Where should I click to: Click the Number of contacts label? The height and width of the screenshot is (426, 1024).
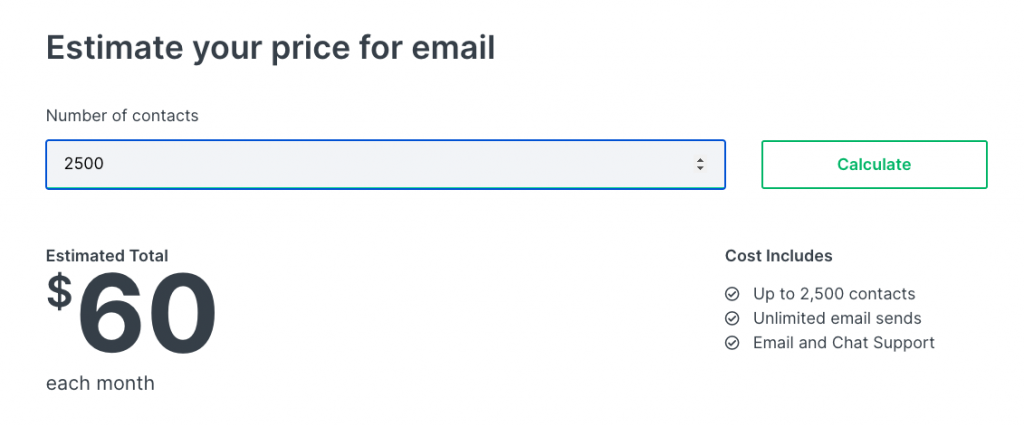tap(122, 116)
